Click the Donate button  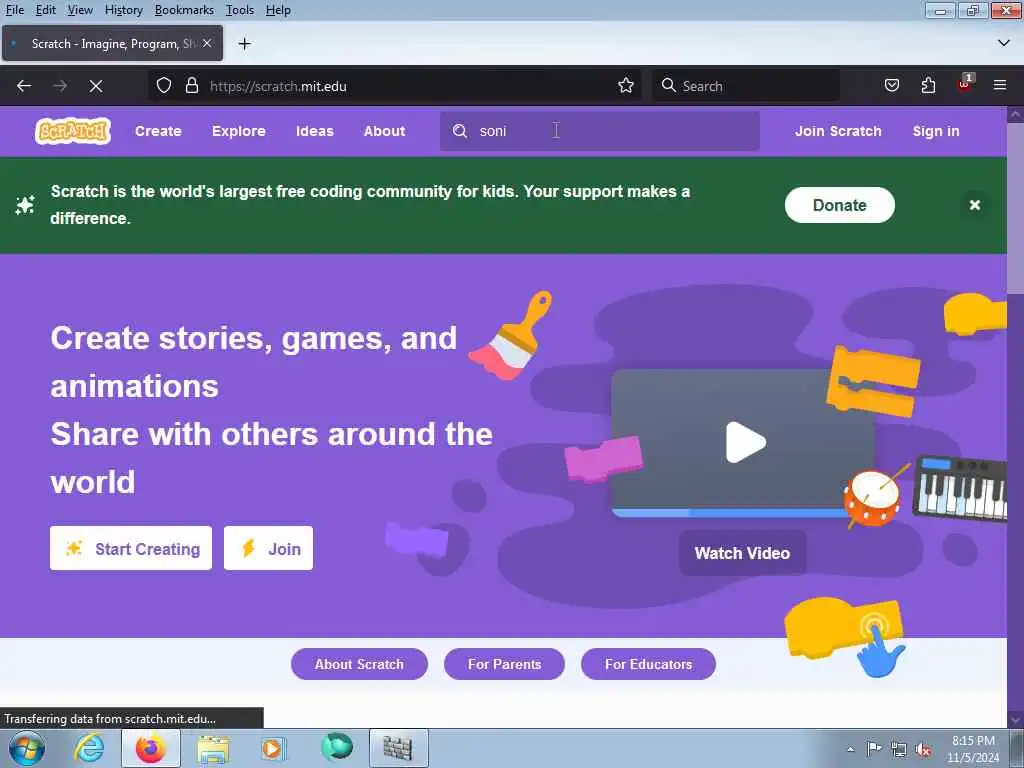[839, 205]
